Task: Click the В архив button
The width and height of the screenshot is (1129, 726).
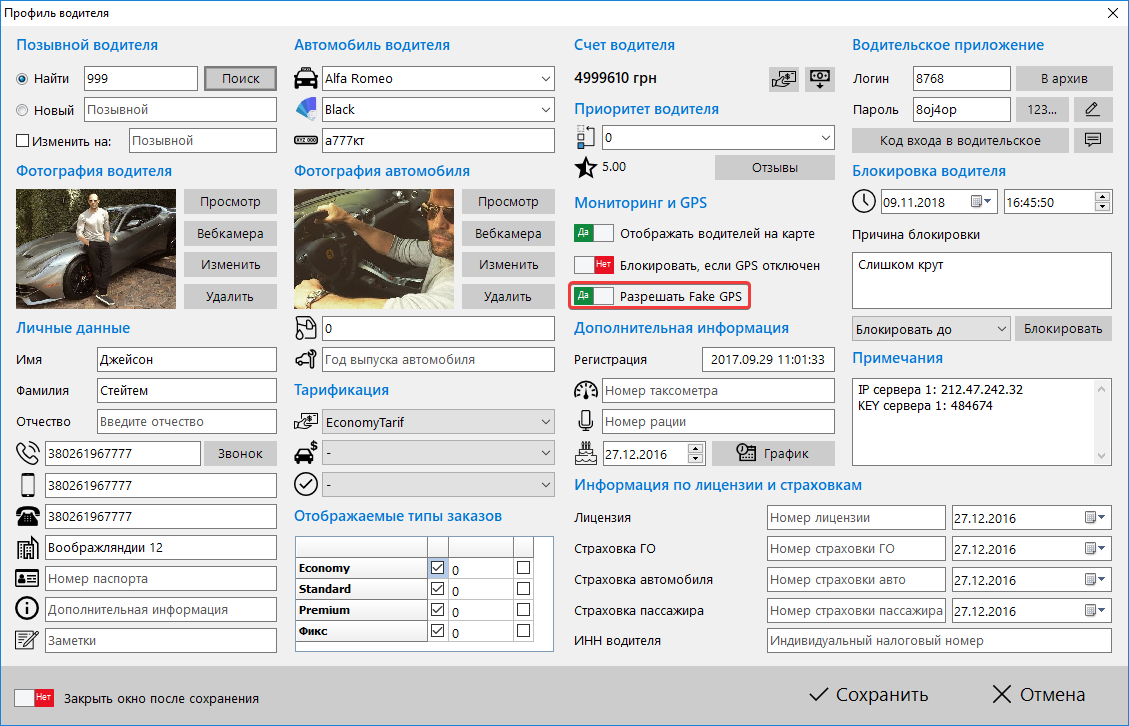Action: [x=1063, y=79]
